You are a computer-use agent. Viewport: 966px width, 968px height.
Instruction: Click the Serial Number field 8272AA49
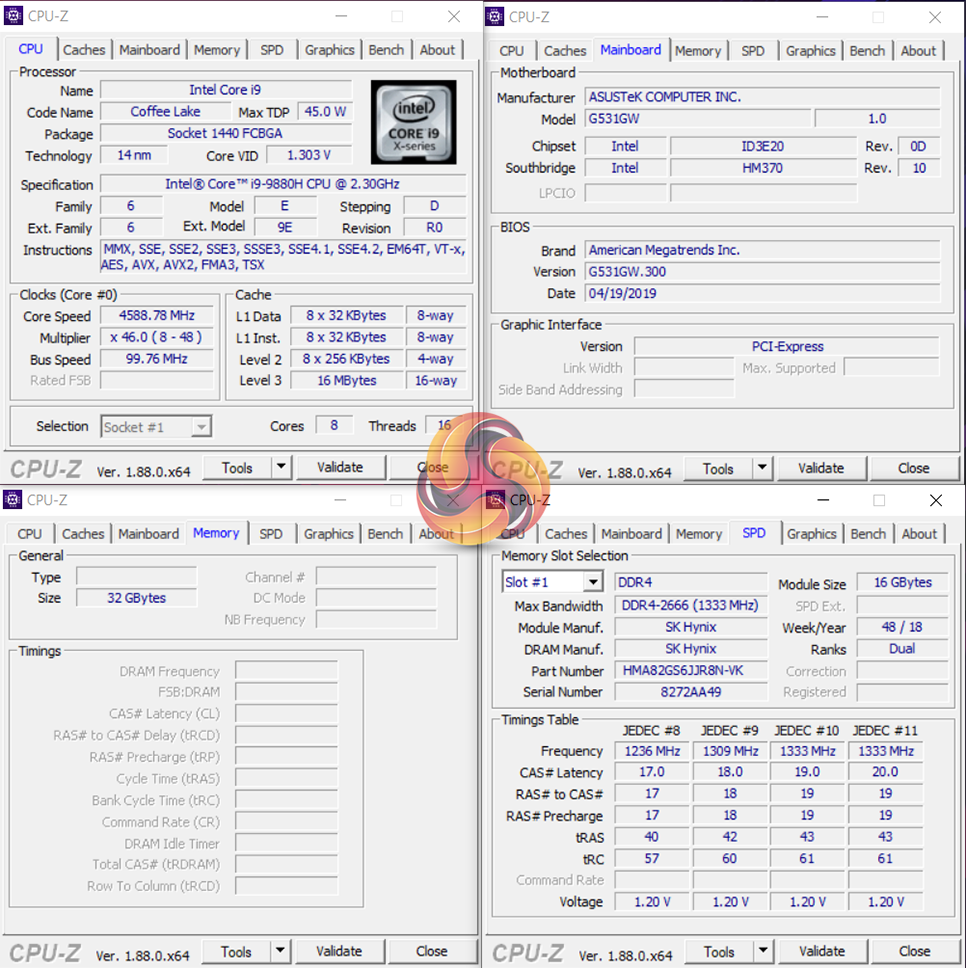pos(691,692)
